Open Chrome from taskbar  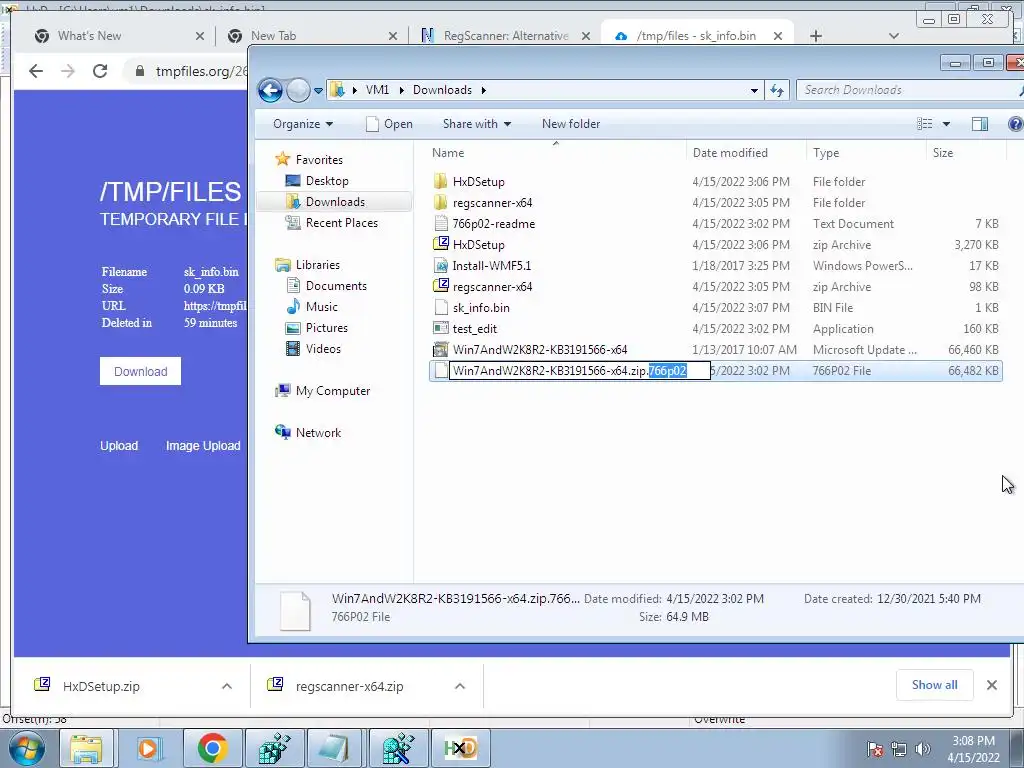212,748
